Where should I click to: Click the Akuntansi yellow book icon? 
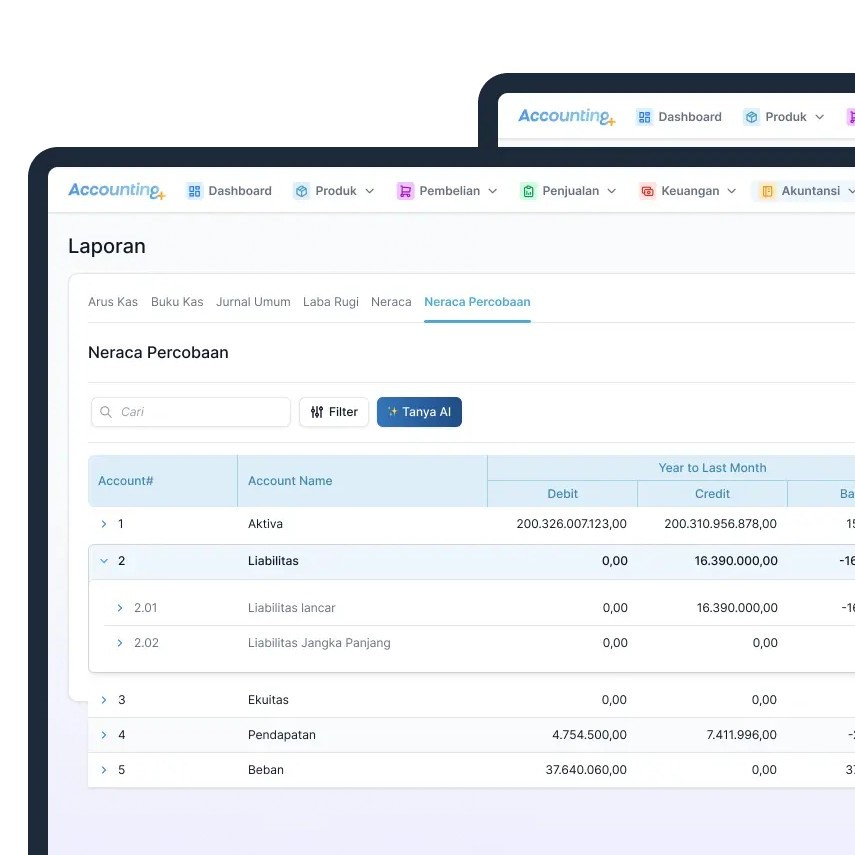tap(767, 191)
